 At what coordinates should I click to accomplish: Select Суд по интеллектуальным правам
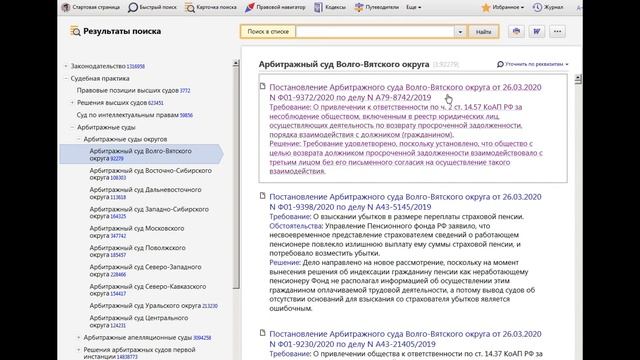[135, 115]
